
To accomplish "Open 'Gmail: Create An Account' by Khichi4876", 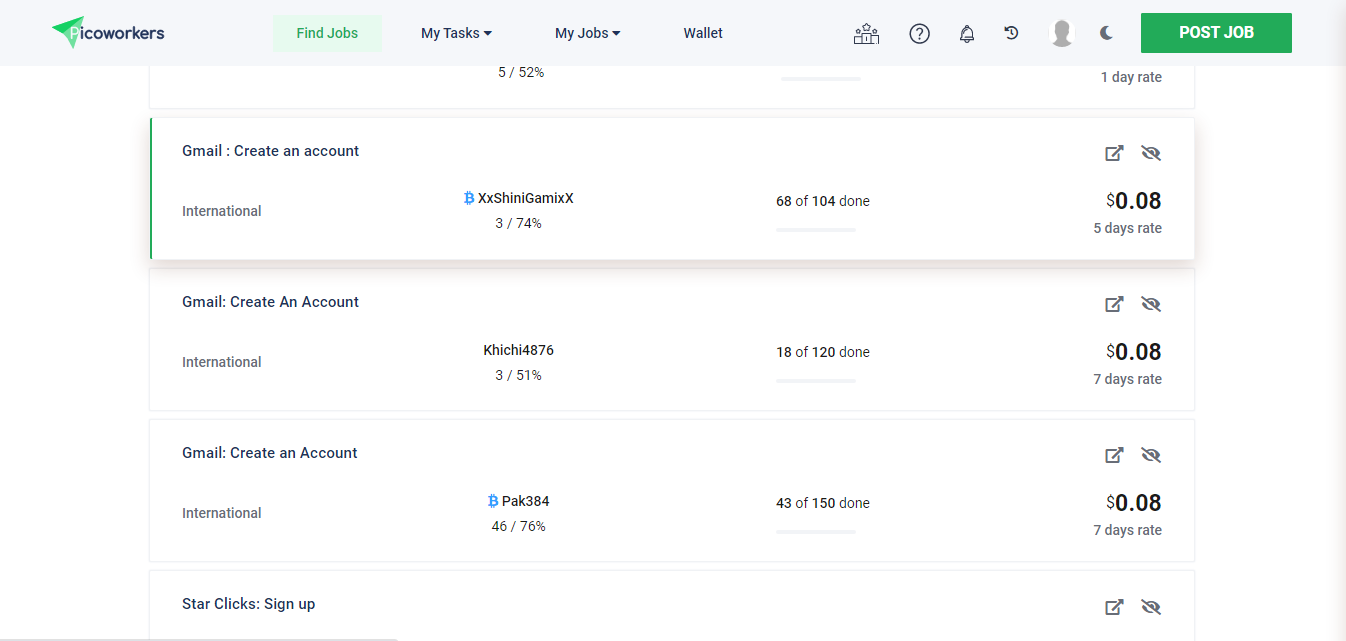I will (x=270, y=302).
